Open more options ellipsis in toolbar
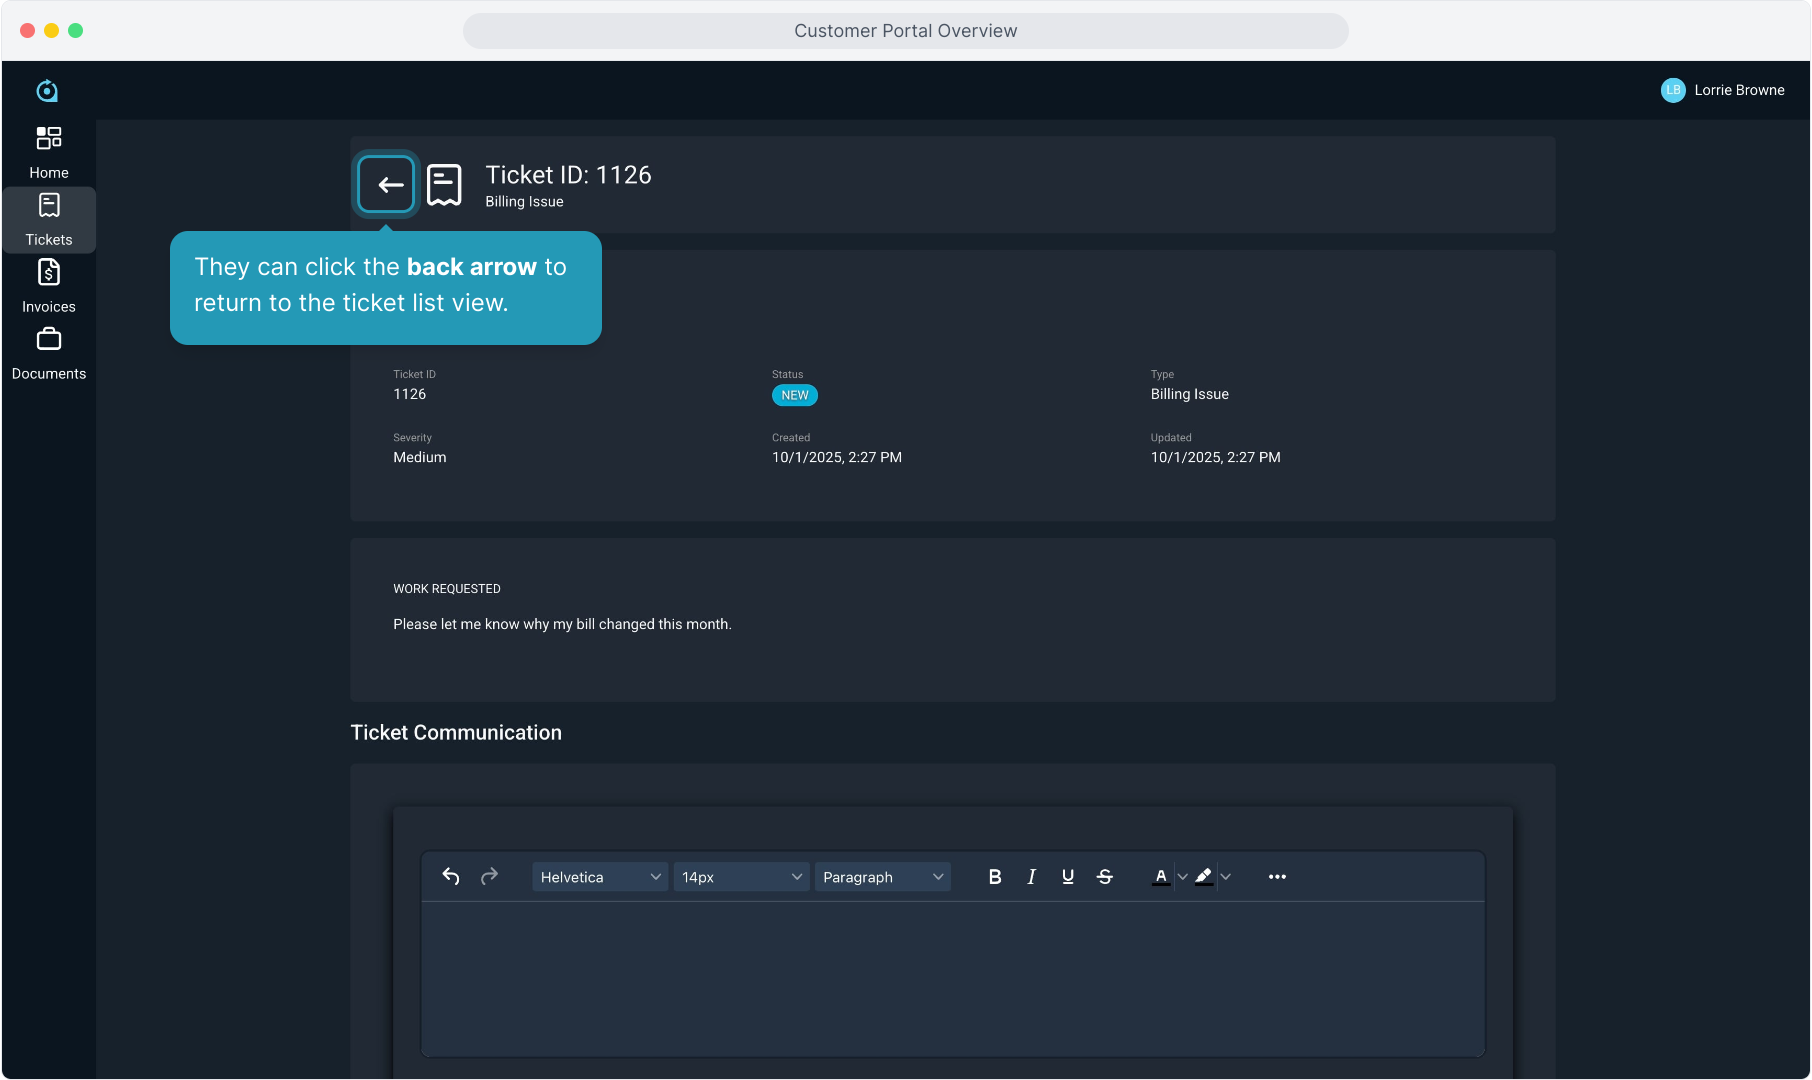The width and height of the screenshot is (1812, 1080). tap(1277, 876)
